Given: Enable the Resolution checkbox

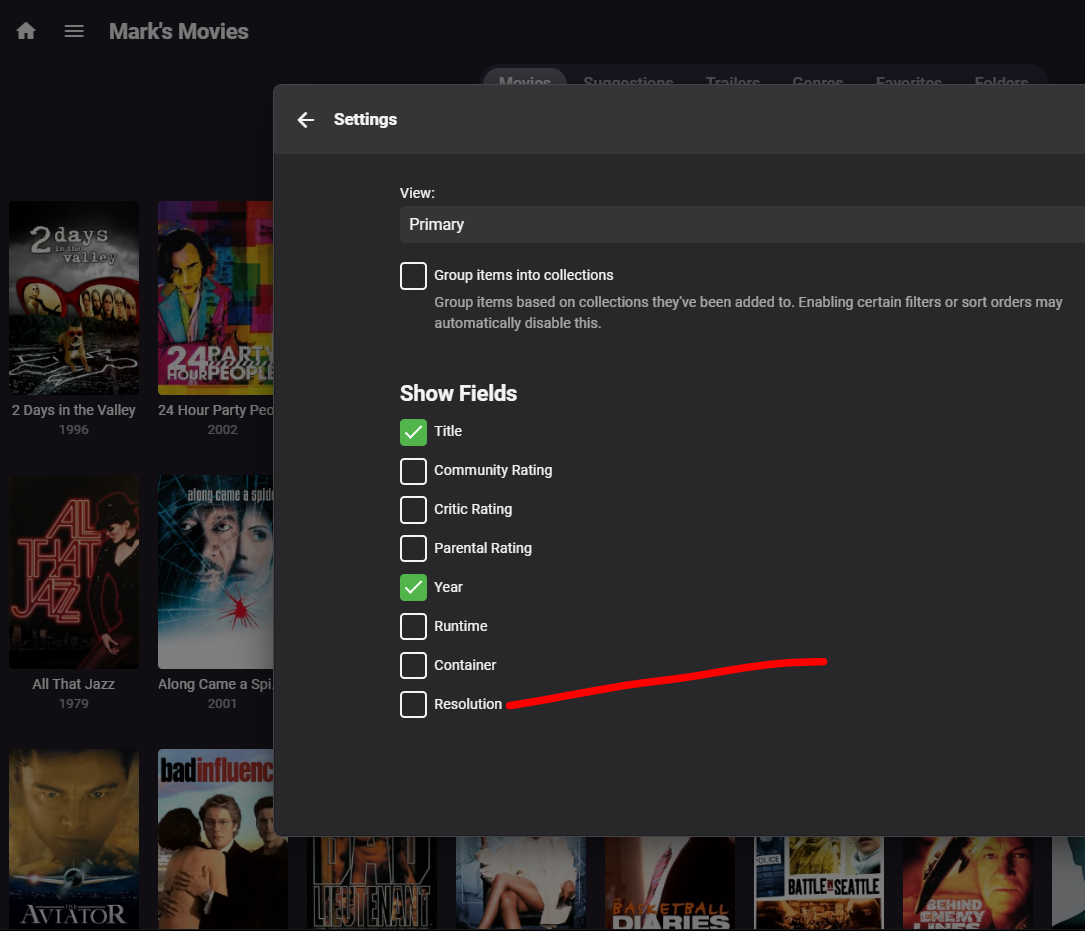Looking at the screenshot, I should [x=413, y=705].
